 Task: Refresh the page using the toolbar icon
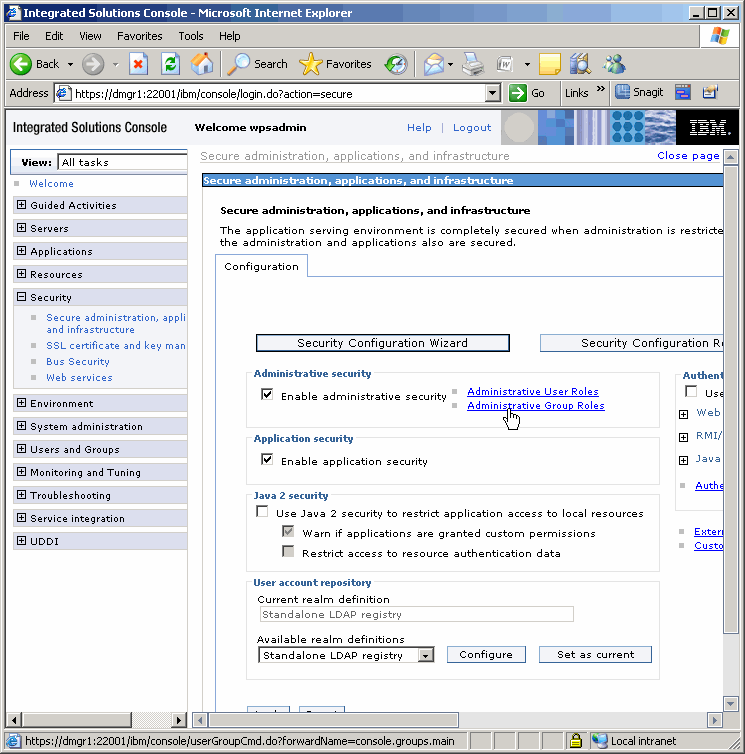170,64
